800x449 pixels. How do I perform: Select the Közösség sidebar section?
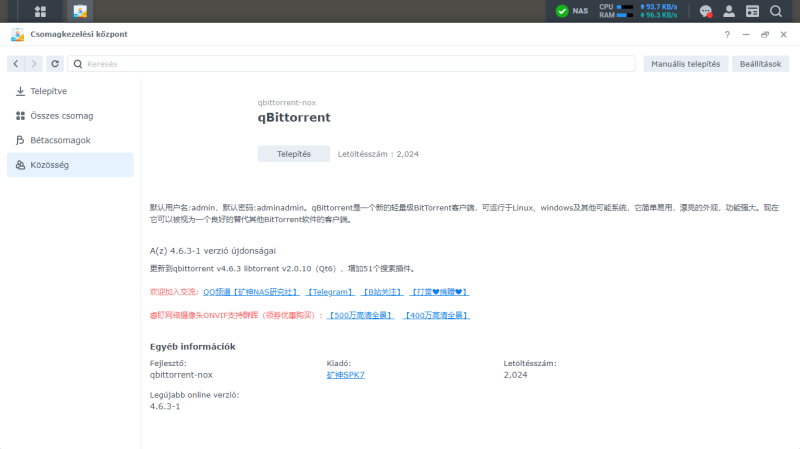coord(70,165)
